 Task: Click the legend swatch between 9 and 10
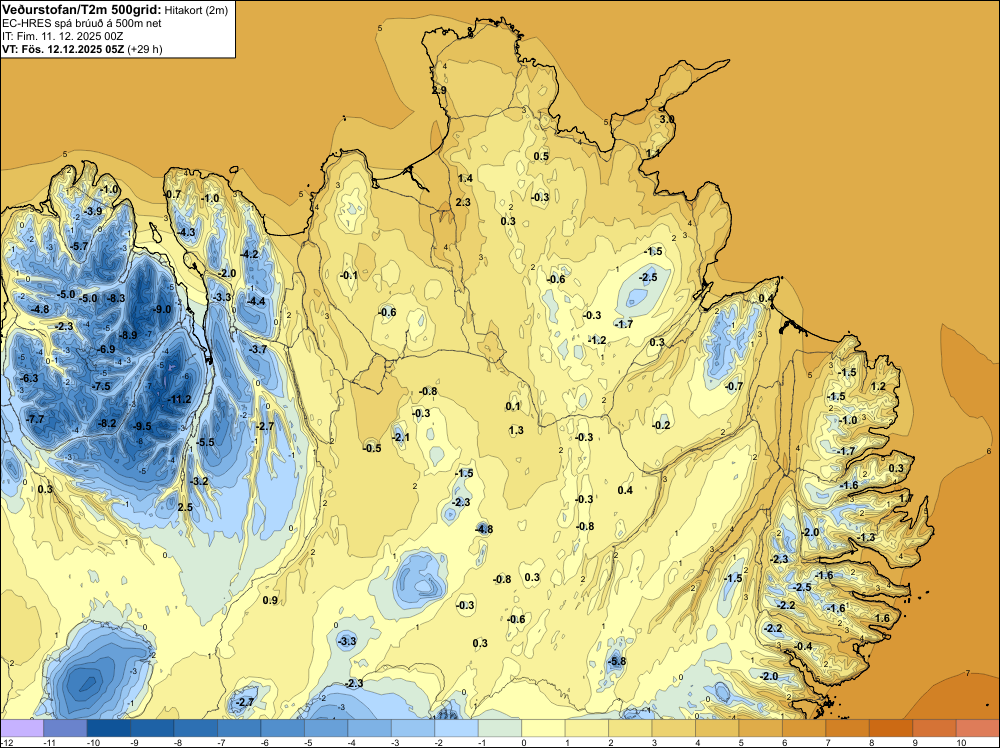pyautogui.click(x=934, y=728)
